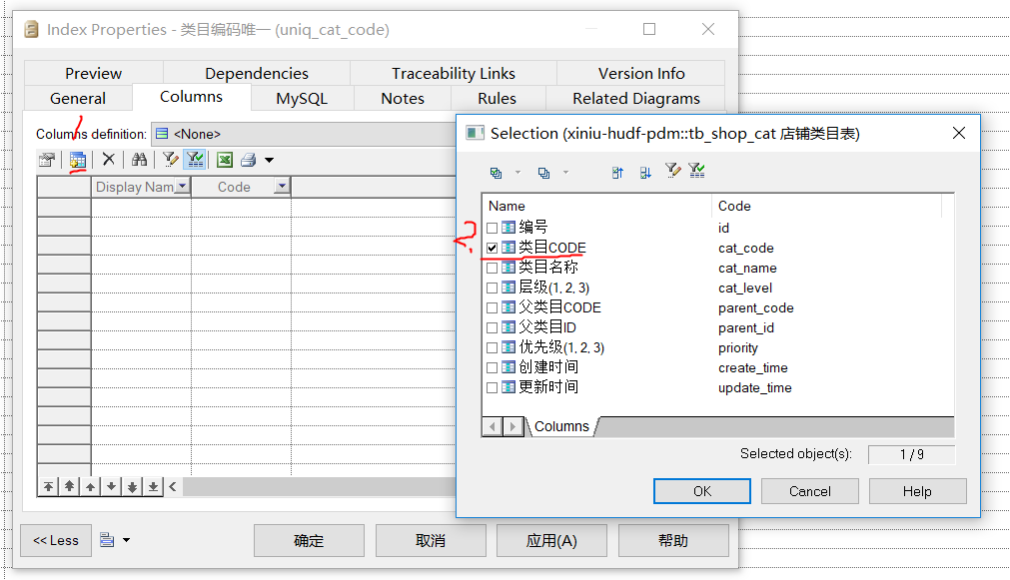Click the left scroll arrow in the columns grid
The image size is (1010, 580).
(x=173, y=487)
